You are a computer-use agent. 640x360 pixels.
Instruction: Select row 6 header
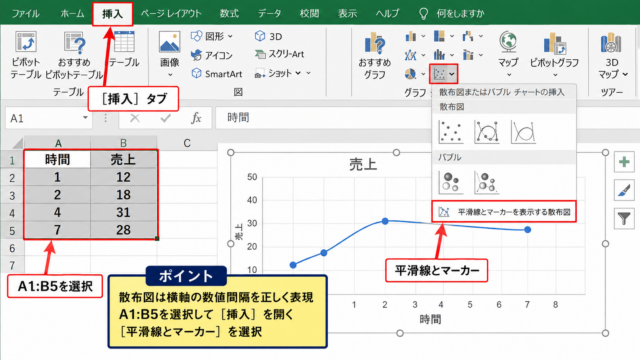[12, 248]
